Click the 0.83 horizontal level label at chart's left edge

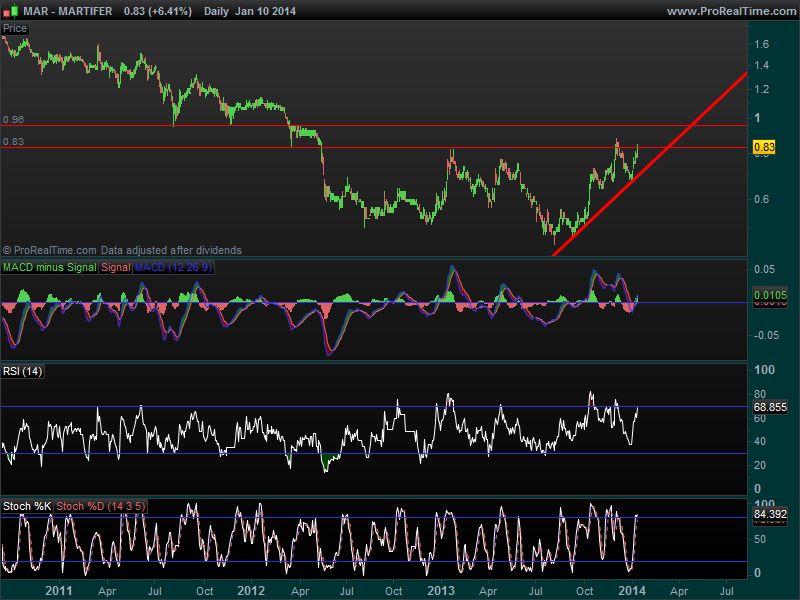click(x=13, y=141)
